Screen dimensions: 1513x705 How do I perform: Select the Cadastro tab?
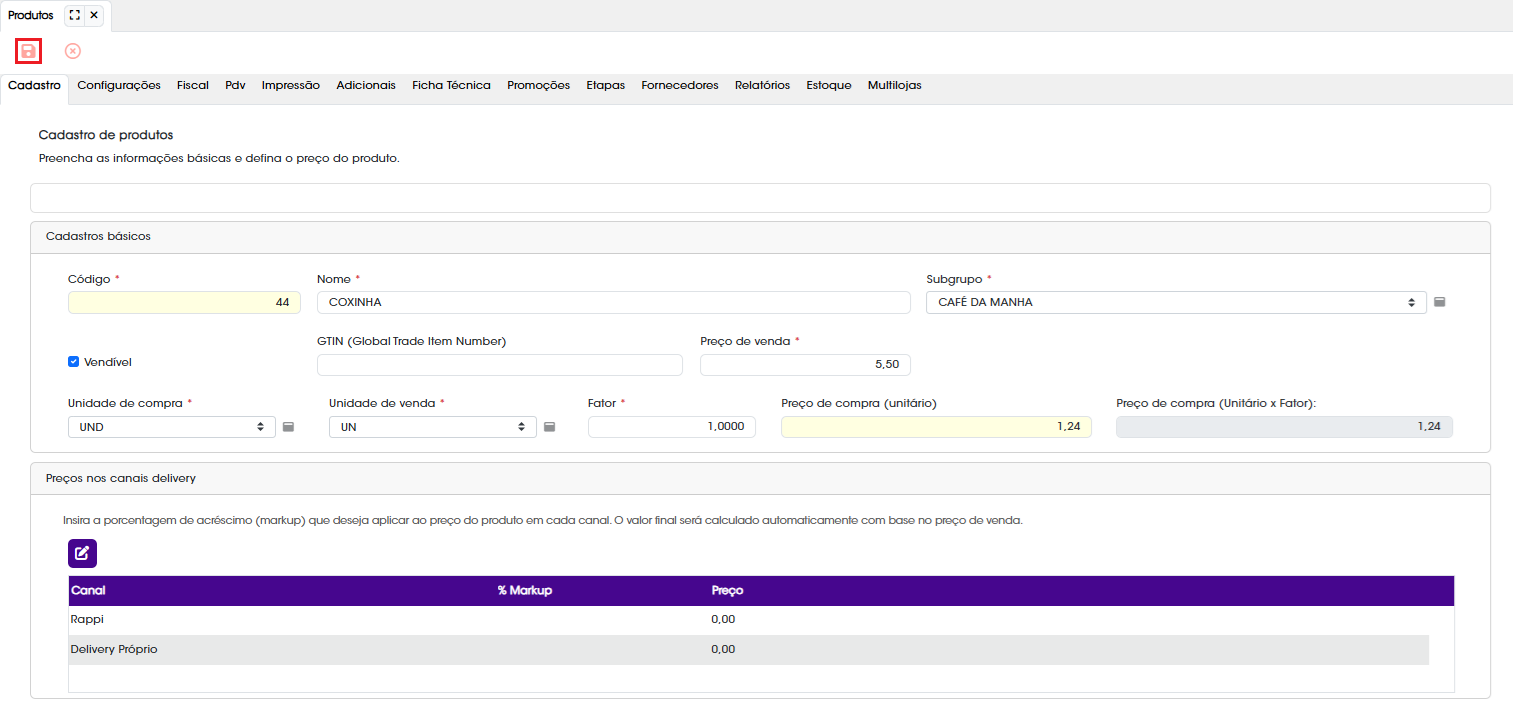pyautogui.click(x=35, y=86)
